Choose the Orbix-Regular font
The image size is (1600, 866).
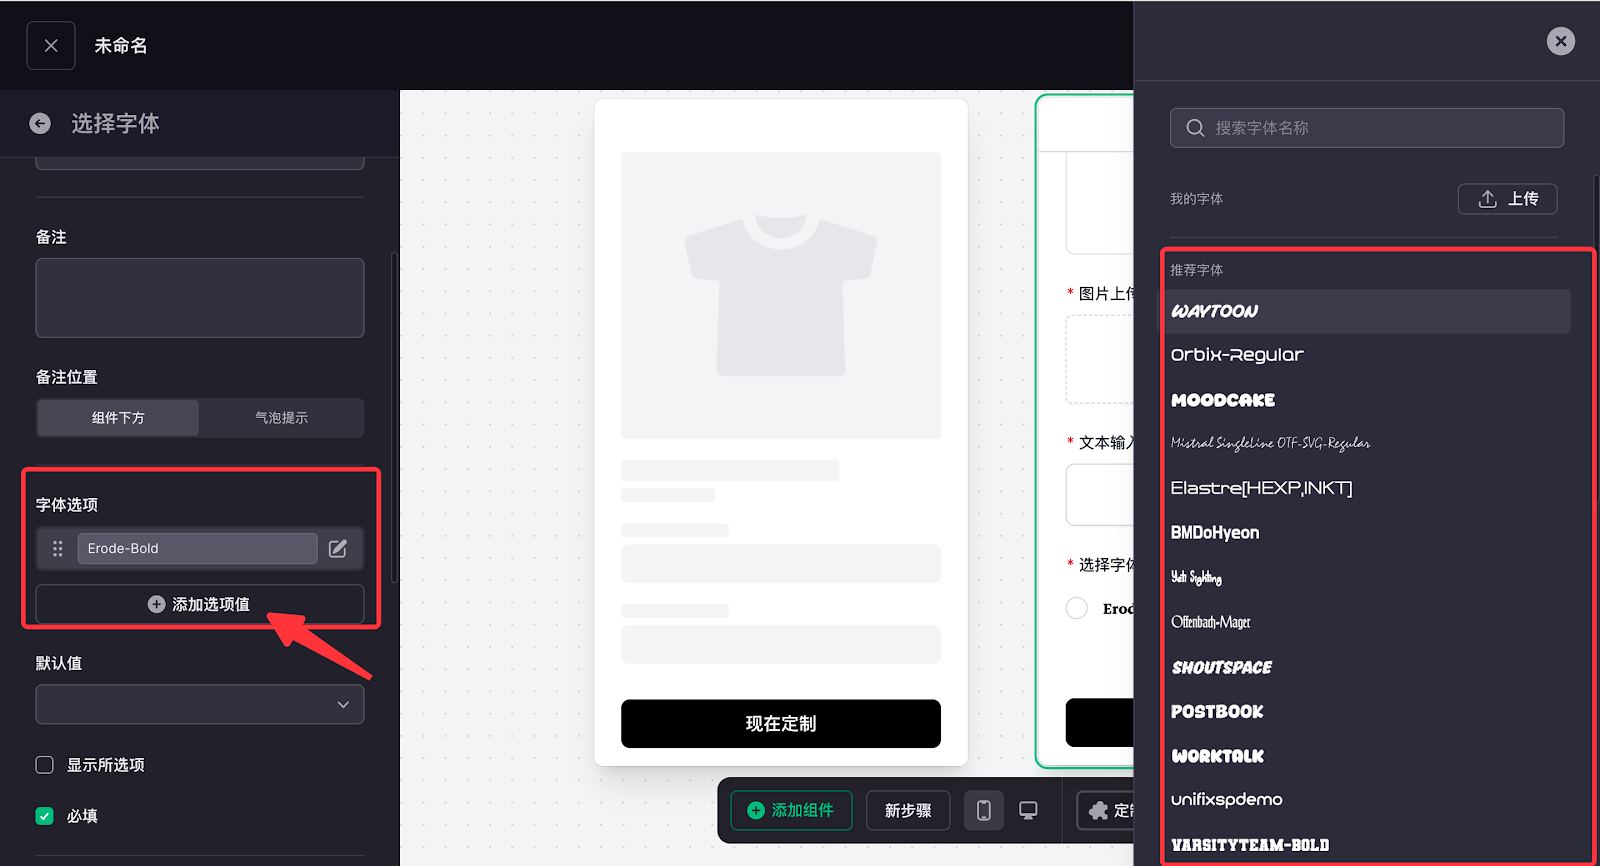(x=1237, y=355)
